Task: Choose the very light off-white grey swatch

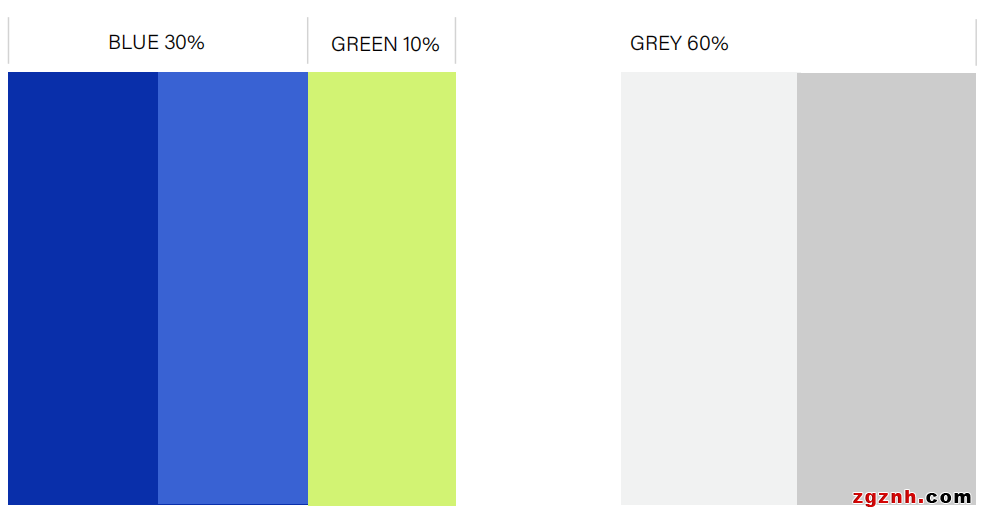Action: 709,288
